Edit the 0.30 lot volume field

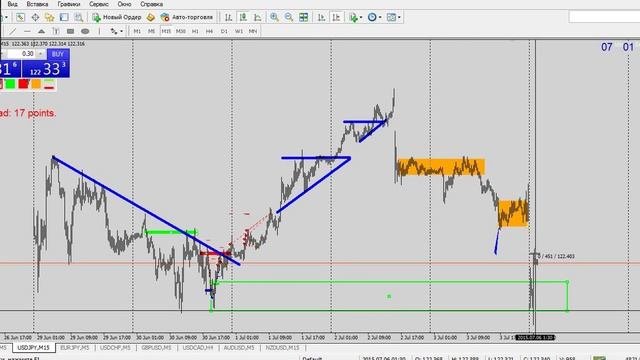click(22, 54)
